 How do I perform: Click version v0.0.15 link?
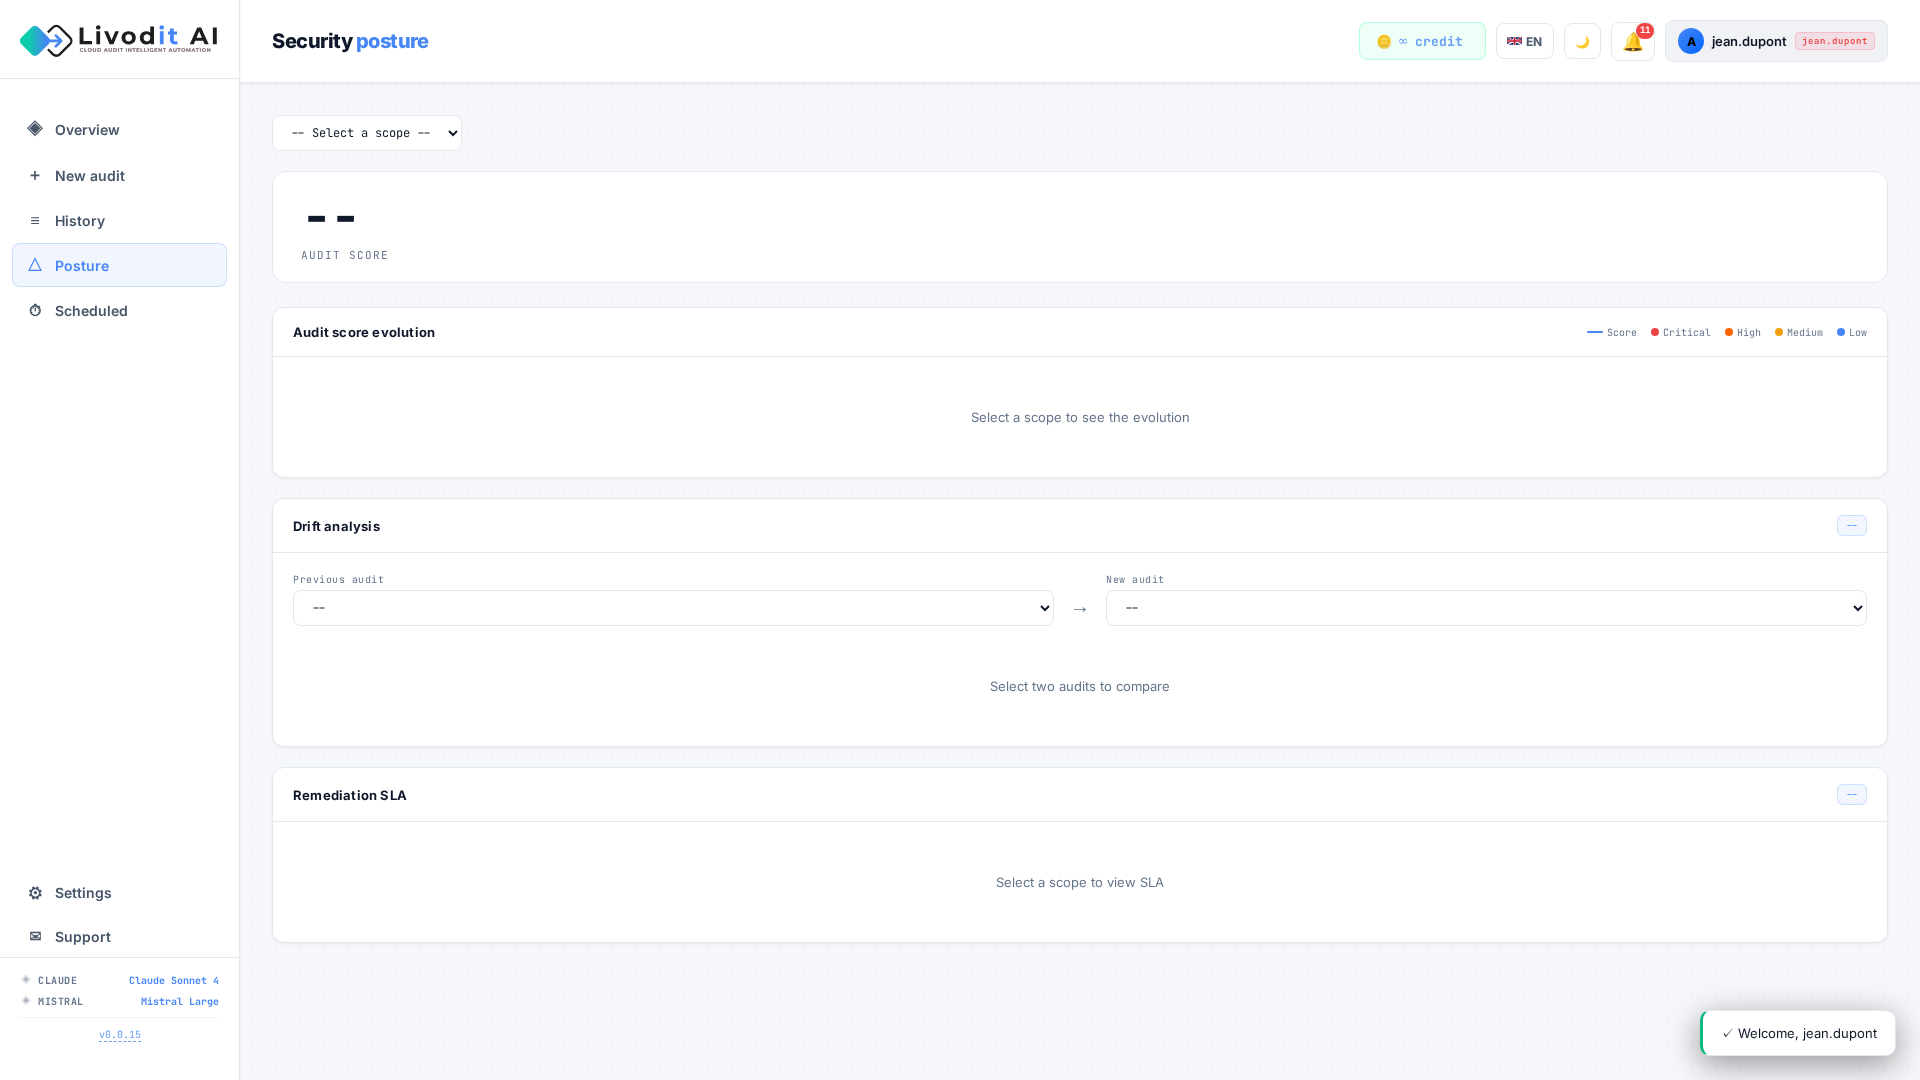pos(120,1035)
